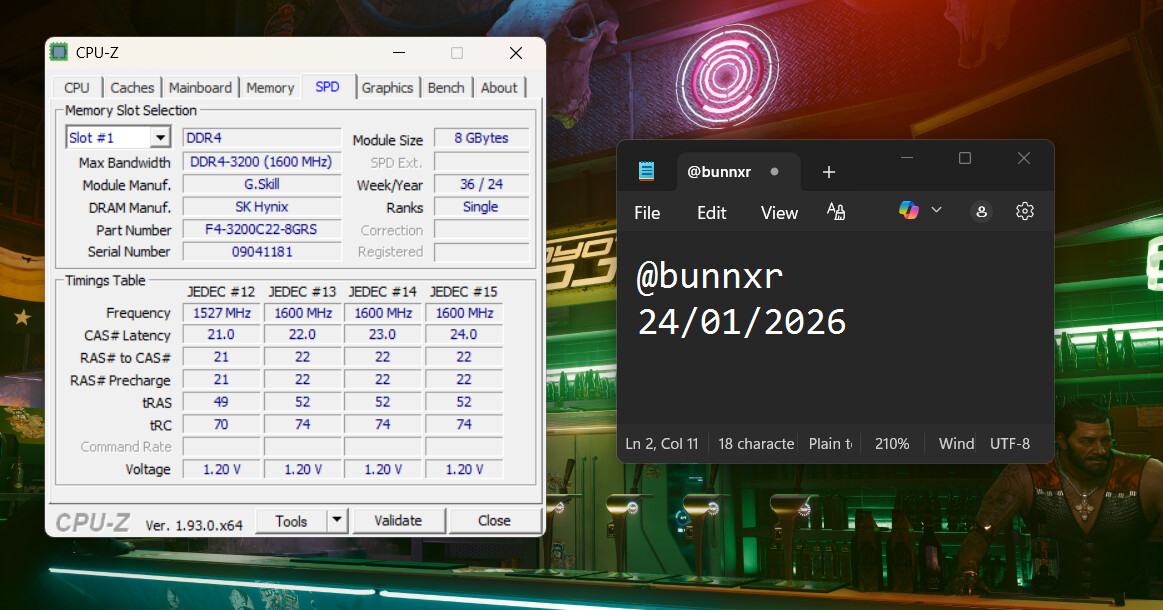Switch to the Graphics tab
This screenshot has width=1163, height=610.
click(387, 88)
